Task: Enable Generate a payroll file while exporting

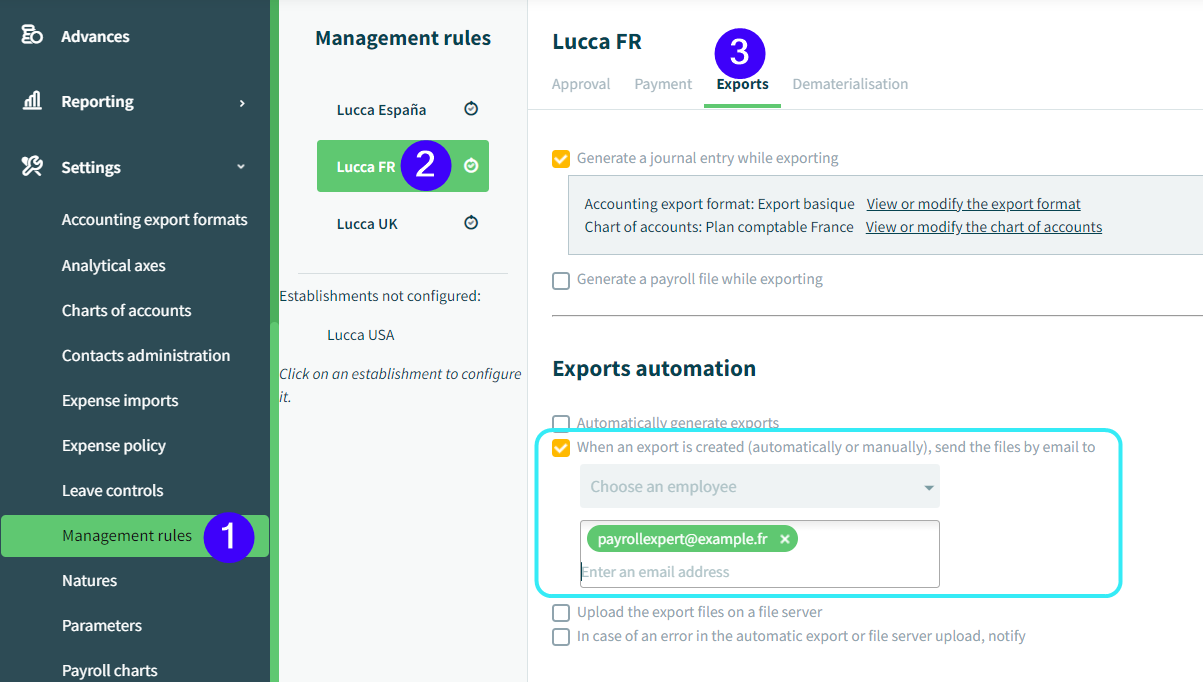Action: point(561,280)
